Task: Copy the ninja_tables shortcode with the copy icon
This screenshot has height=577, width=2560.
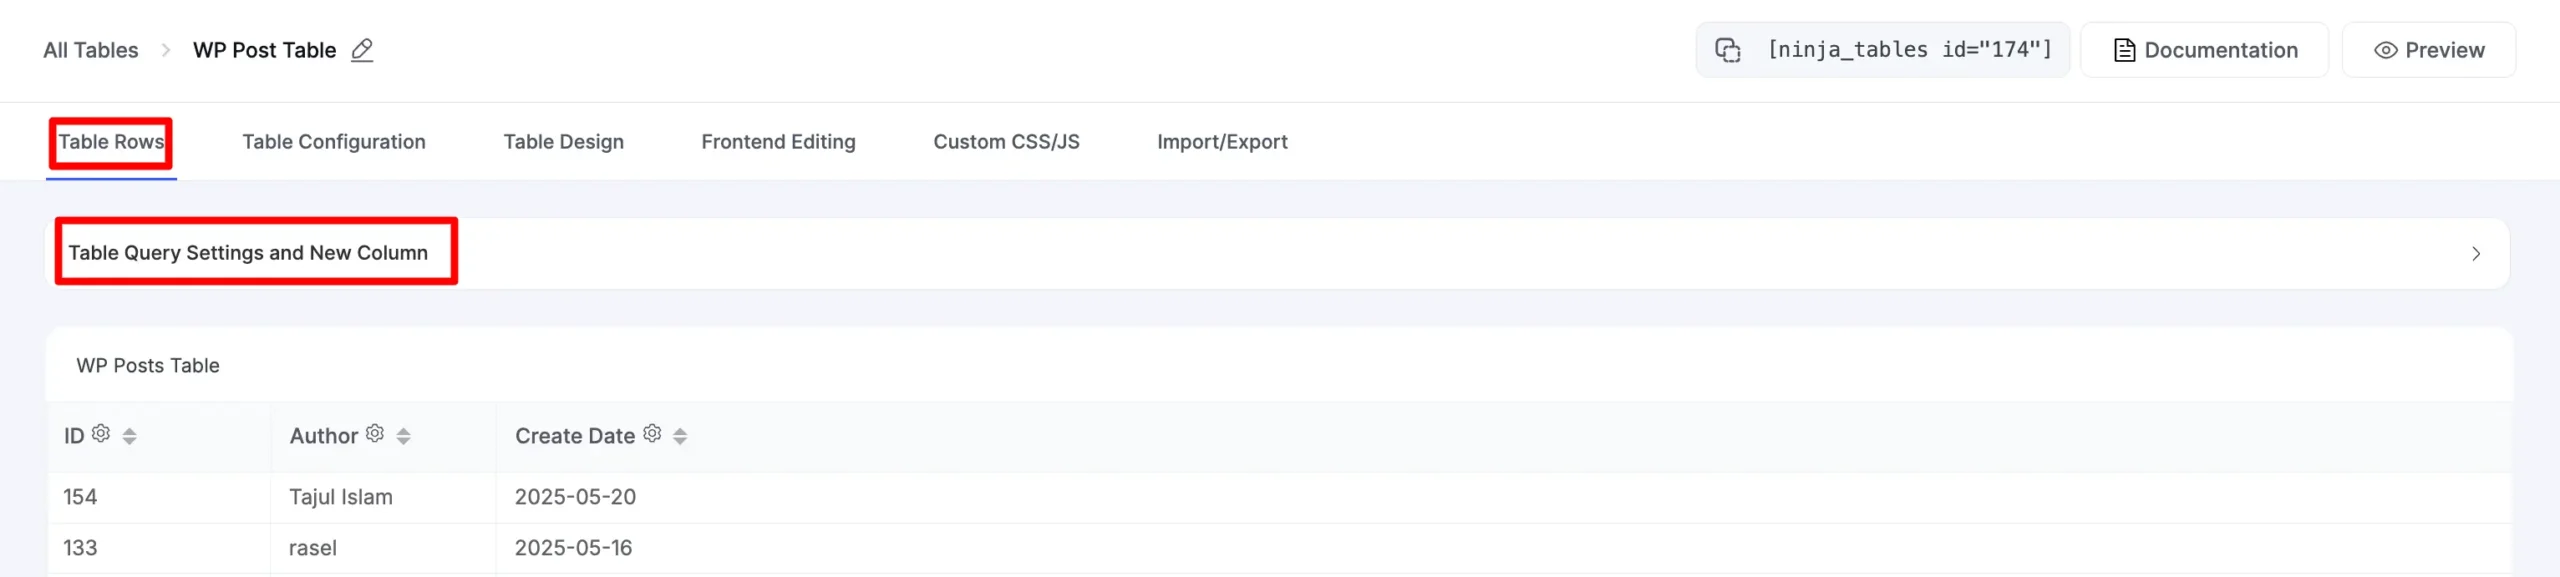Action: [x=1728, y=50]
